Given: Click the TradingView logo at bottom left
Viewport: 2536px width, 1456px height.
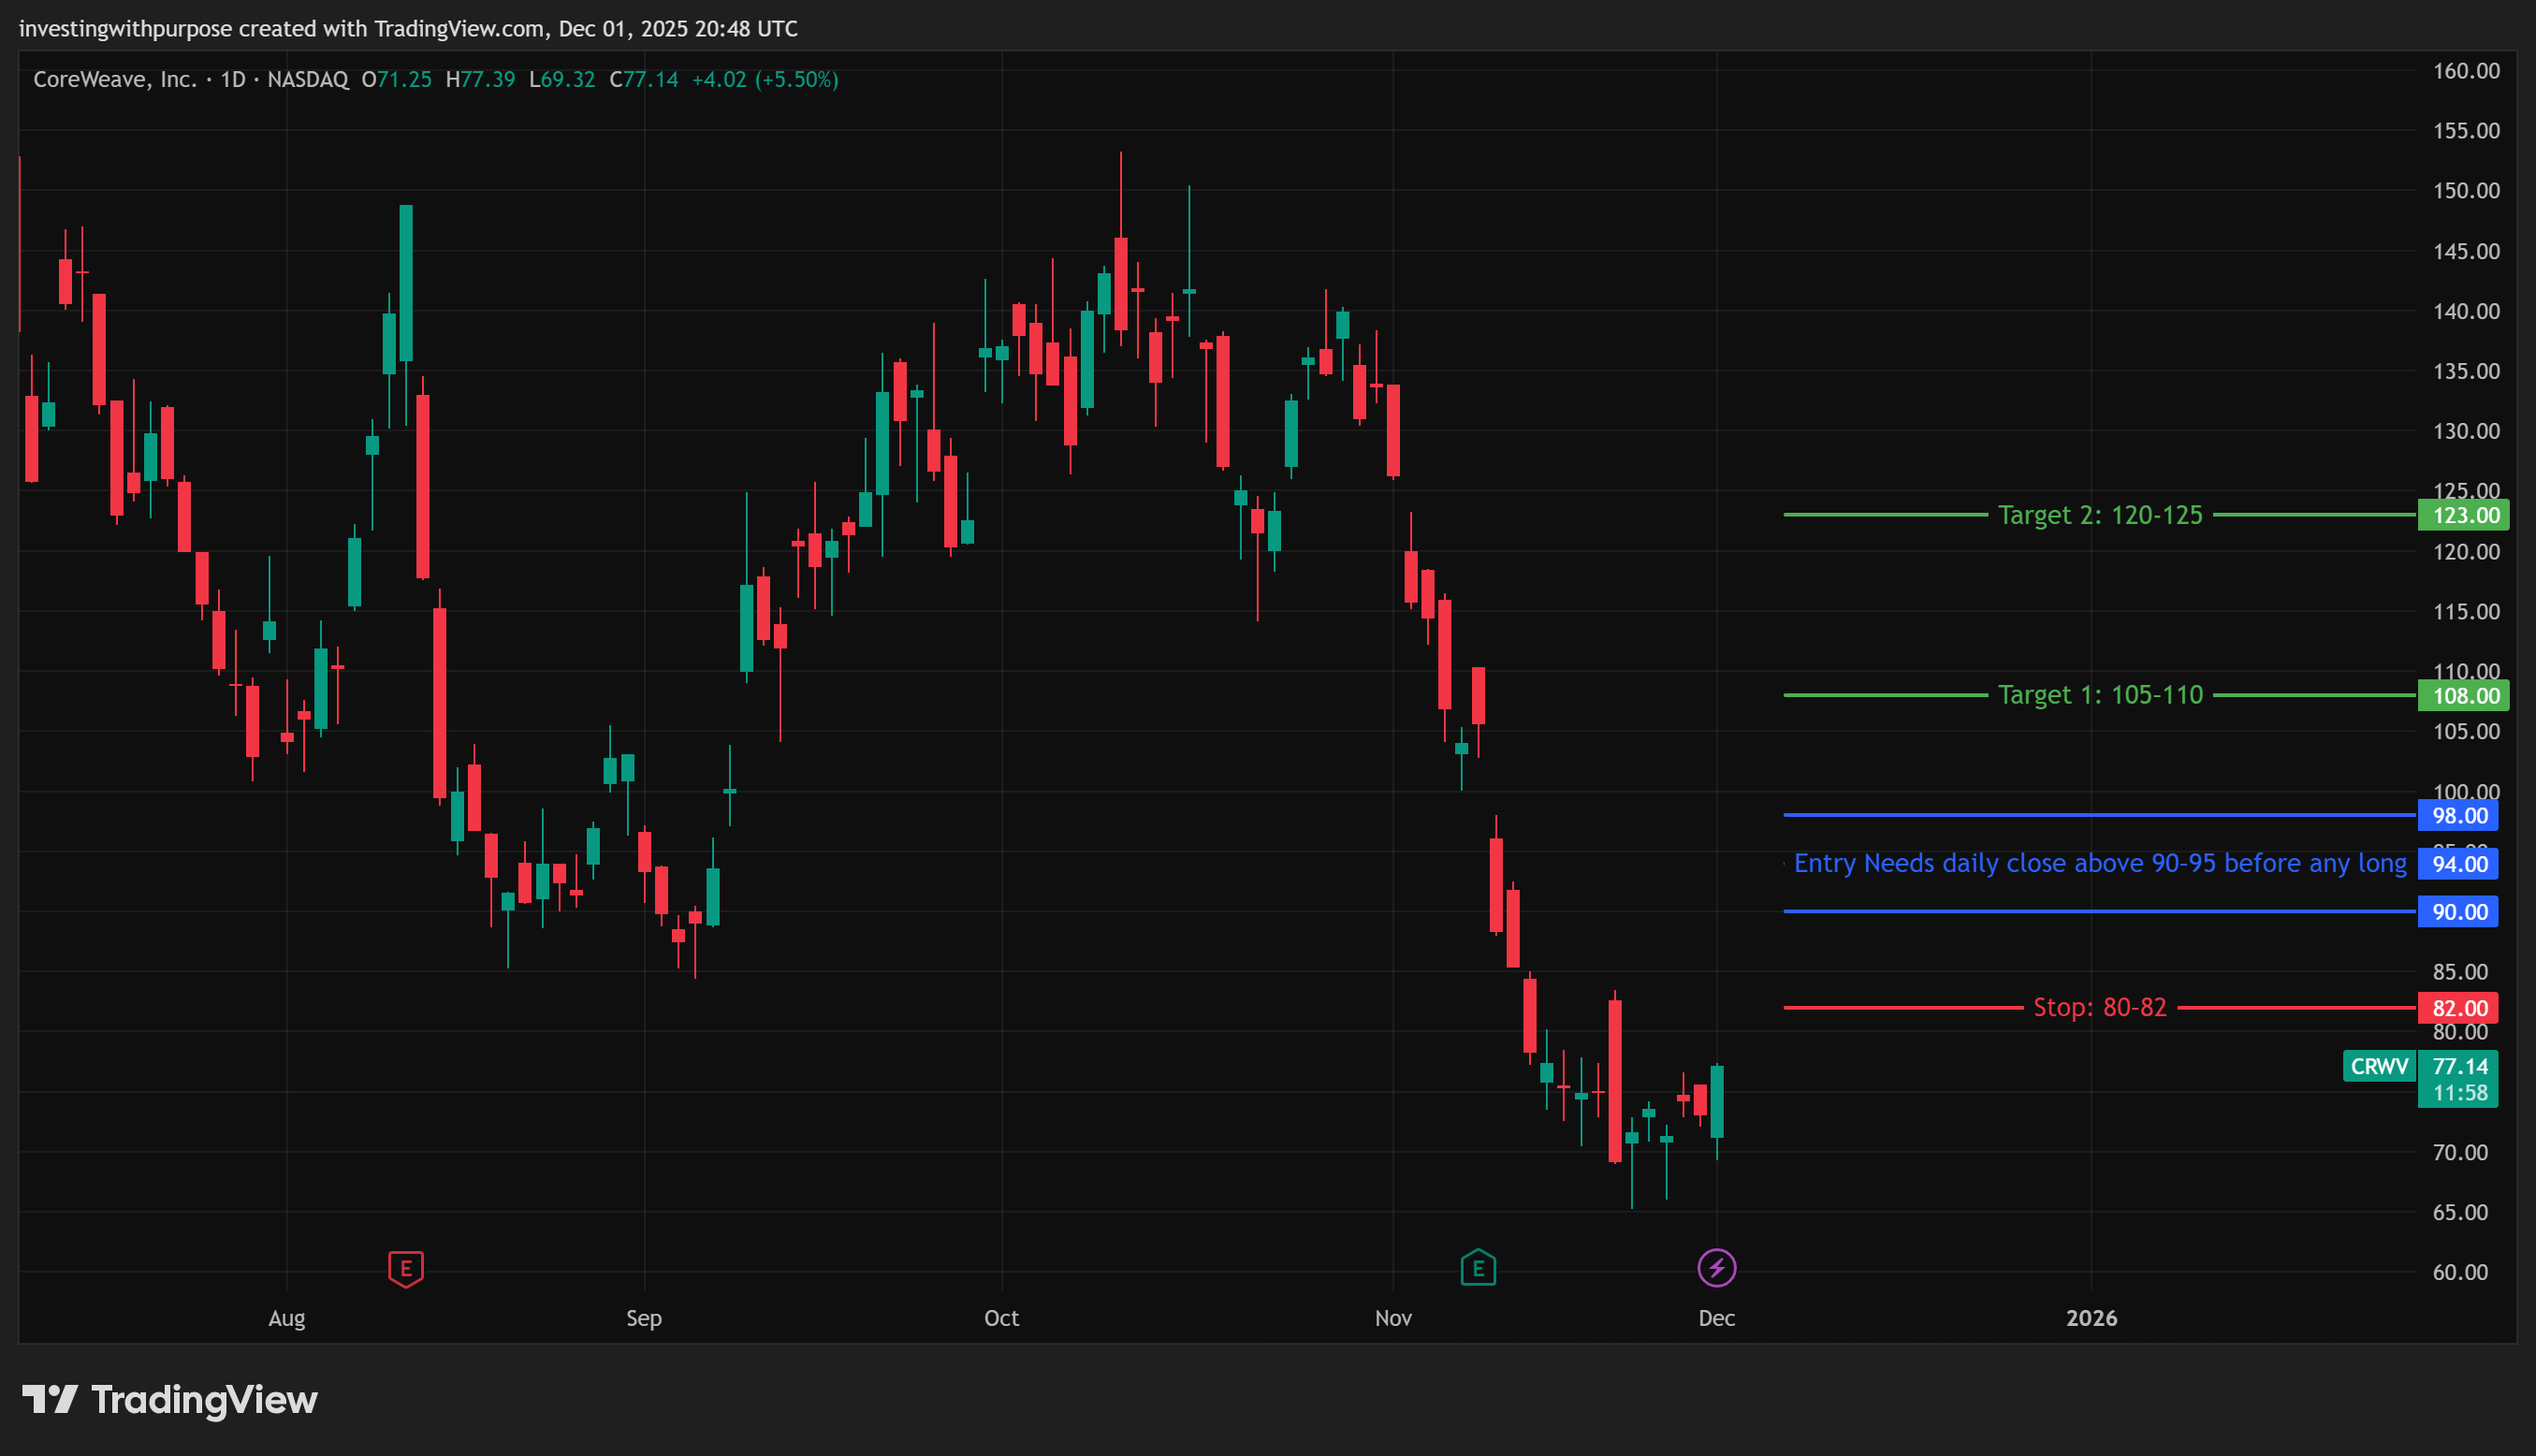Looking at the screenshot, I should [170, 1399].
